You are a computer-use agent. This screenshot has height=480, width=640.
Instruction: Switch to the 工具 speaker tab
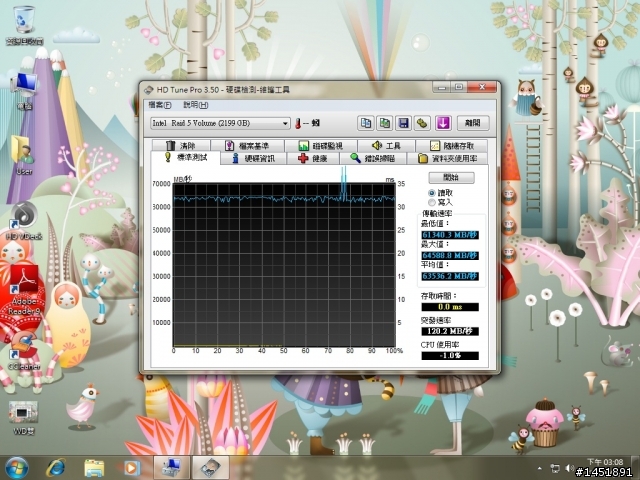tap(386, 145)
